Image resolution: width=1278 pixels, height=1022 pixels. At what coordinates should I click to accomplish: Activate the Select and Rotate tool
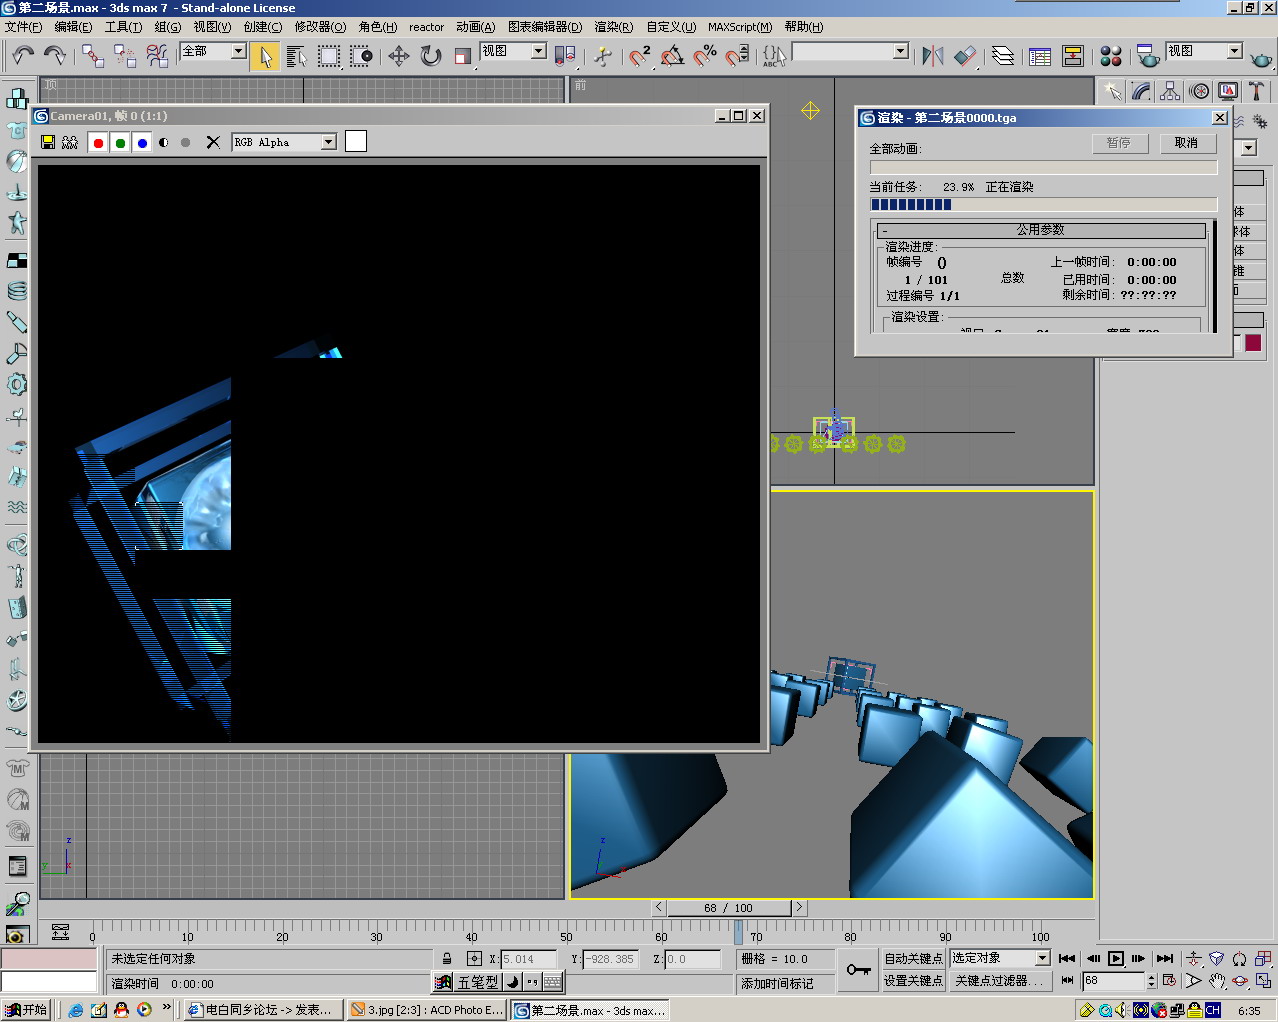point(431,56)
